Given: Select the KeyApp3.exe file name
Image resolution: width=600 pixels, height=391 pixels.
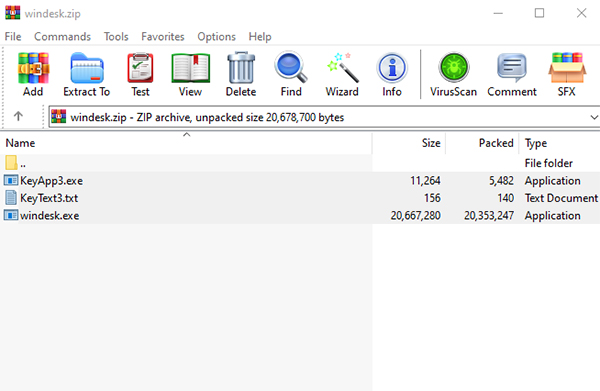Looking at the screenshot, I should (x=52, y=181).
